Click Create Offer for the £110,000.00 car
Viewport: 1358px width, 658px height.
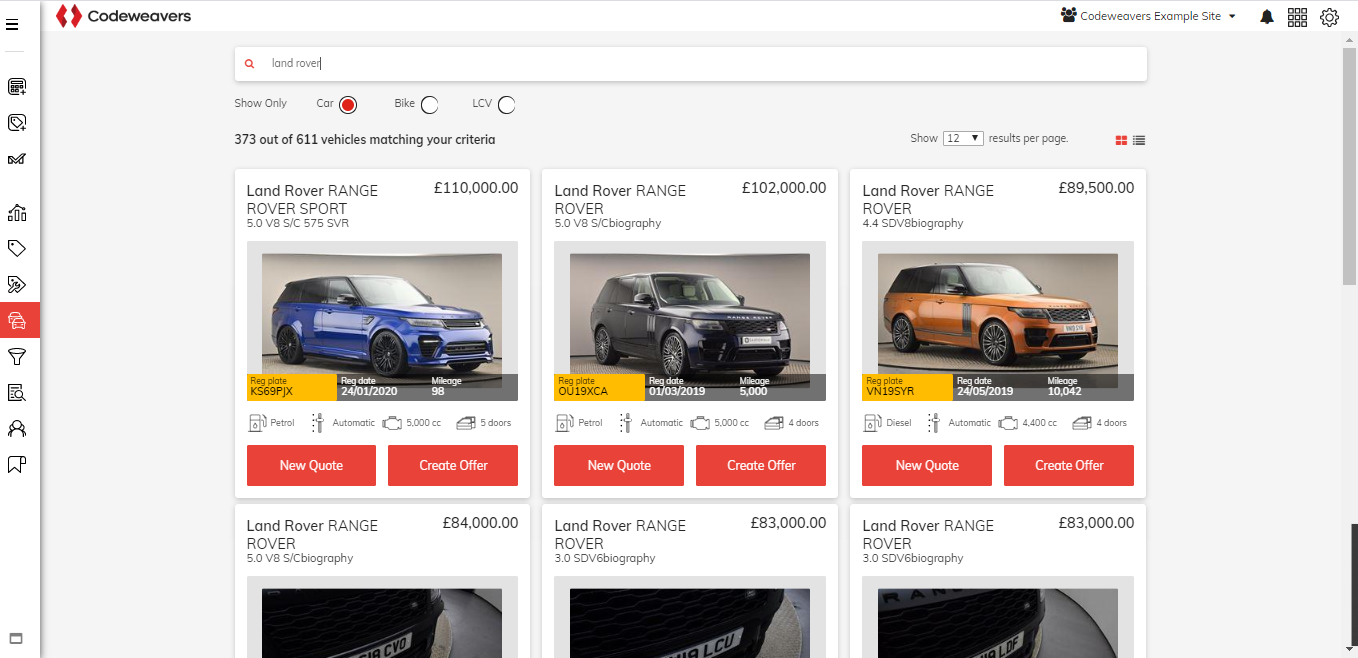tap(453, 465)
